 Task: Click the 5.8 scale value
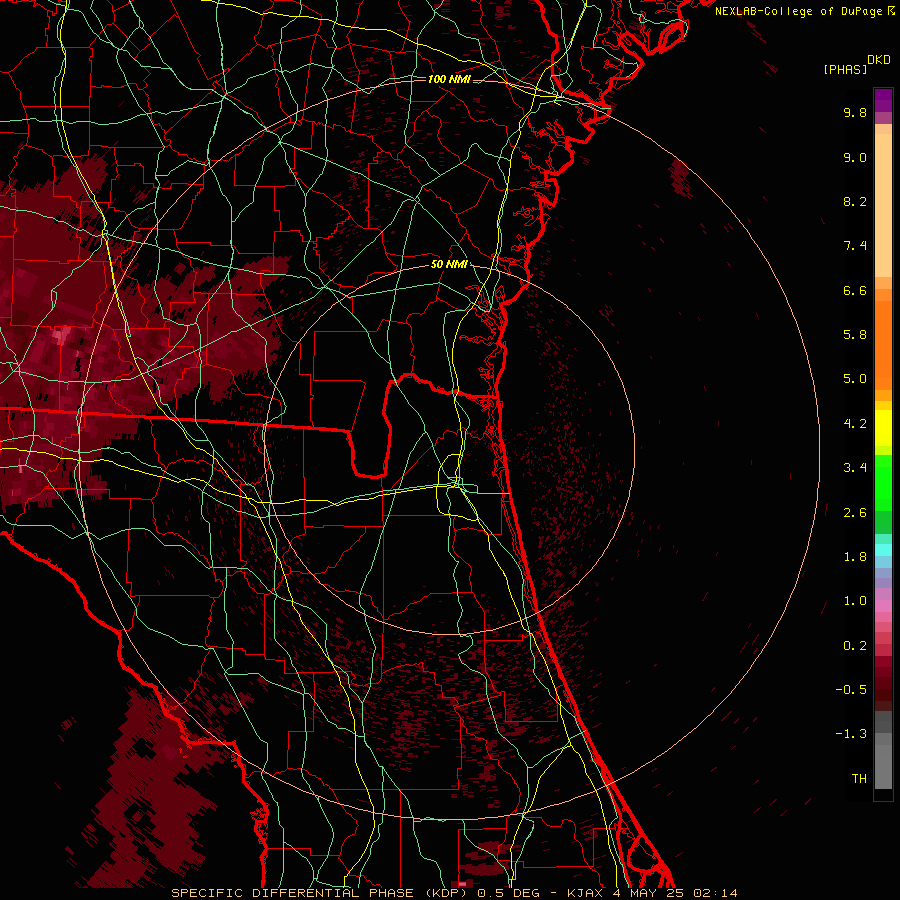[855, 335]
